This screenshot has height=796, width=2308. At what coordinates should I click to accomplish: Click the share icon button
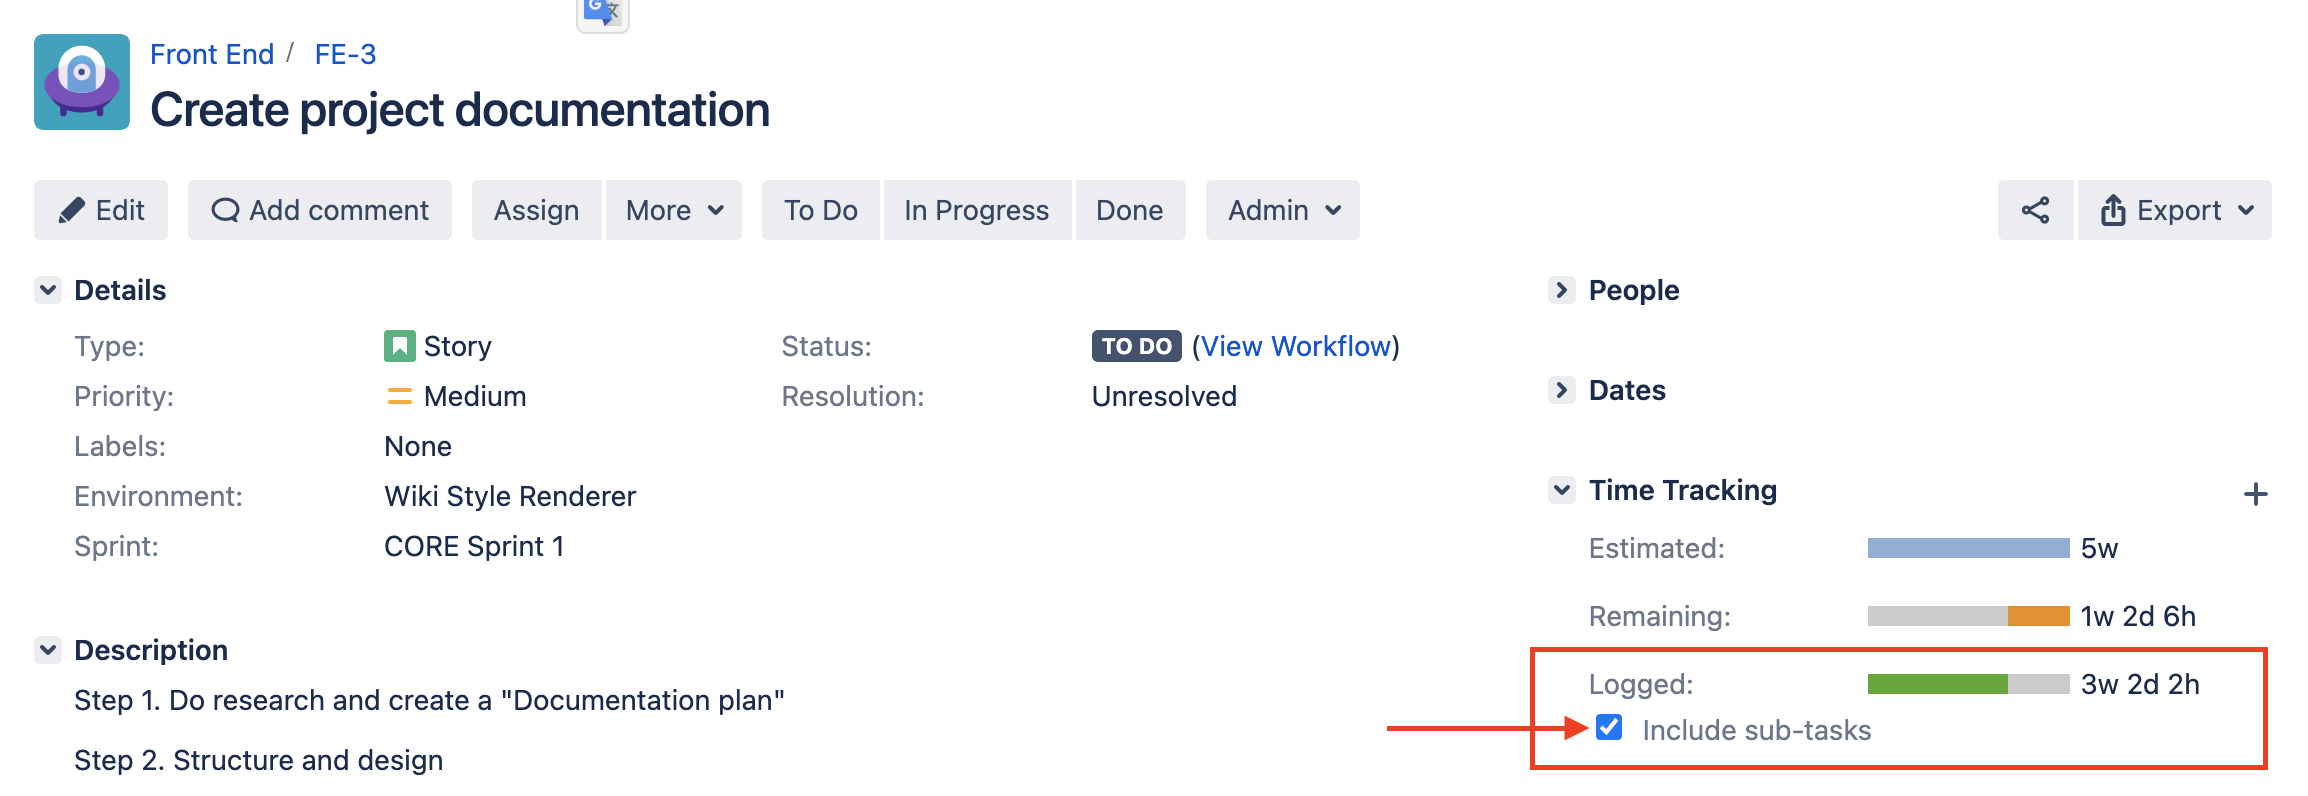point(2035,210)
